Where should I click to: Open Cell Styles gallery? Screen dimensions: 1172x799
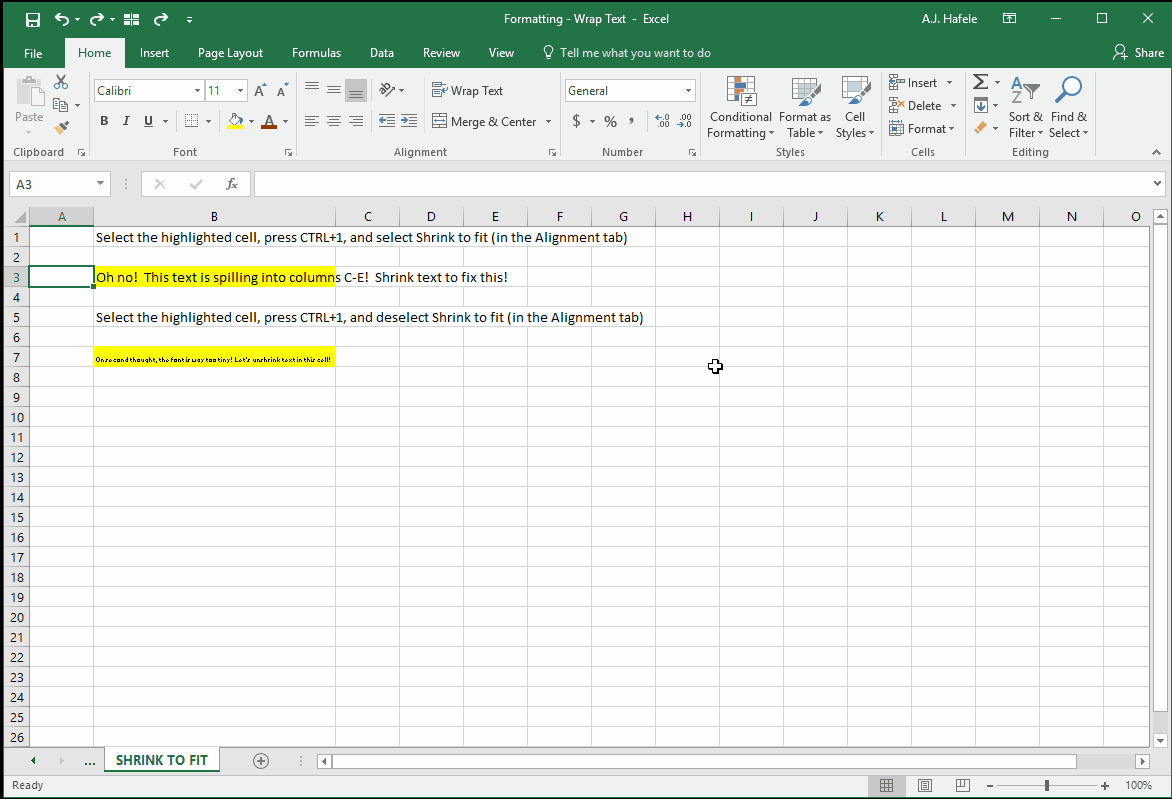pyautogui.click(x=855, y=108)
